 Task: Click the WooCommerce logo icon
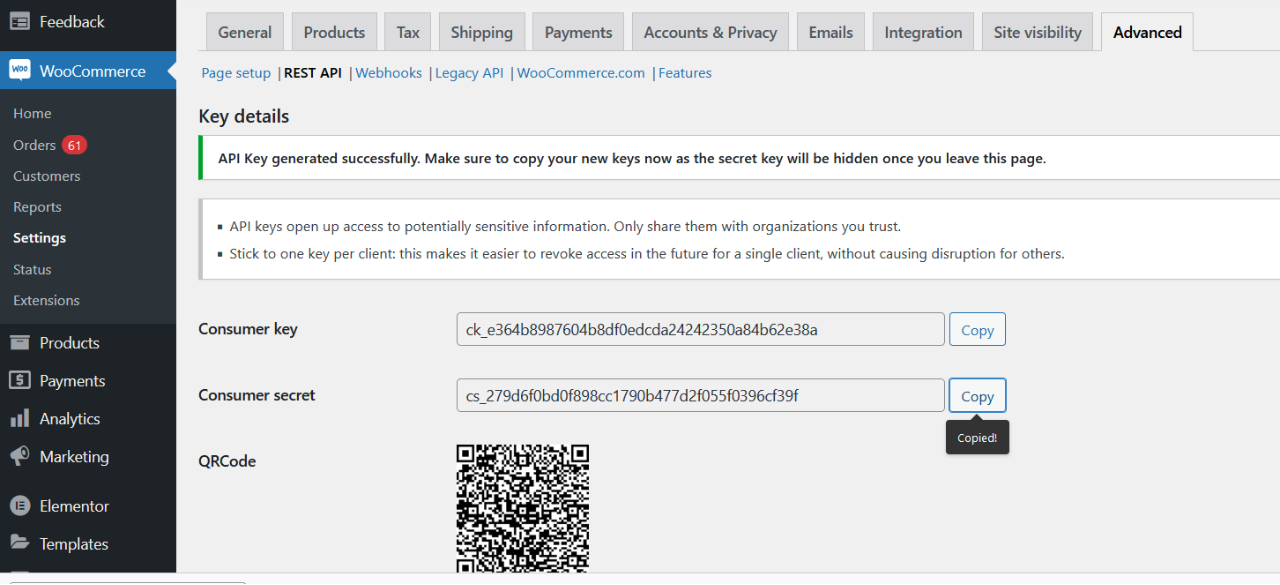[x=20, y=70]
